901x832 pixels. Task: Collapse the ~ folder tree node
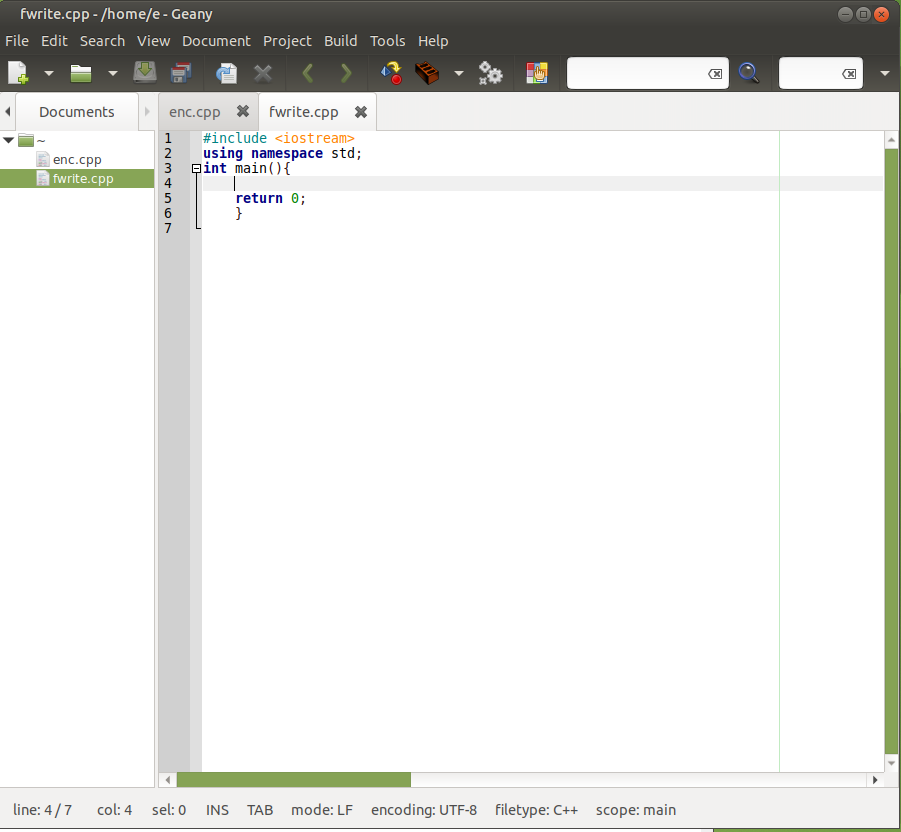pyautogui.click(x=8, y=140)
